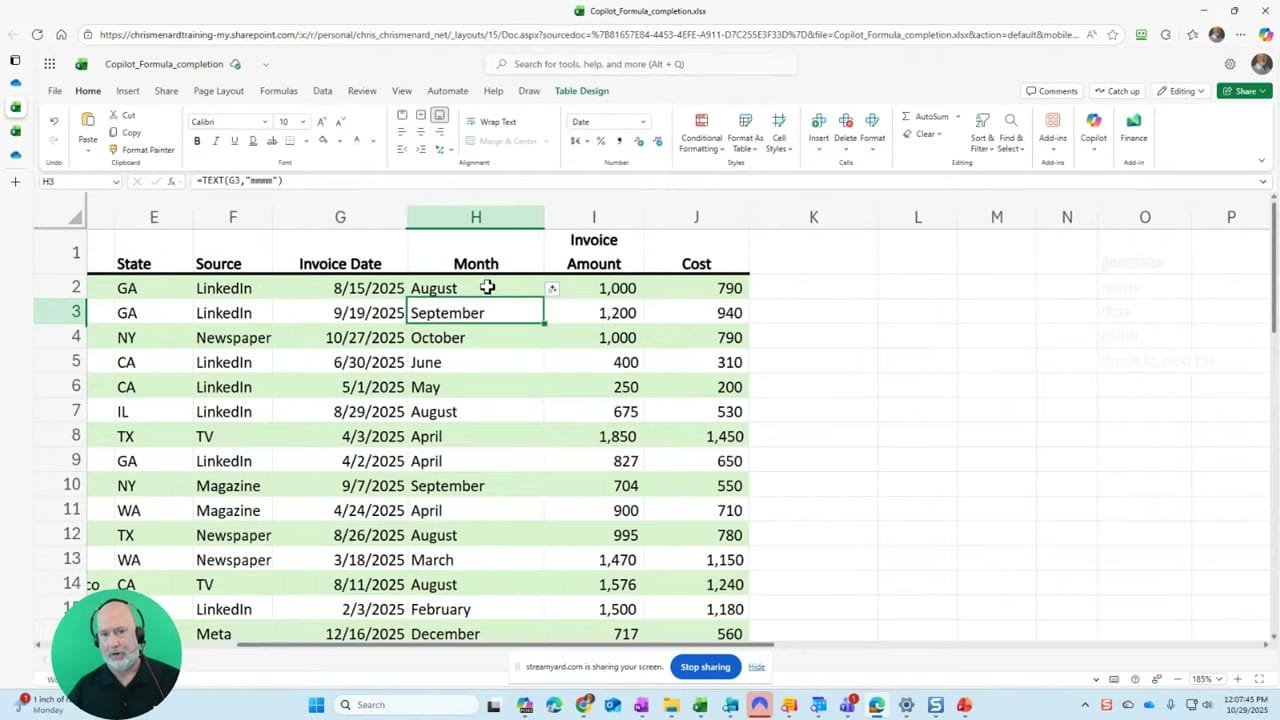Open the font size dropdown

[301, 121]
